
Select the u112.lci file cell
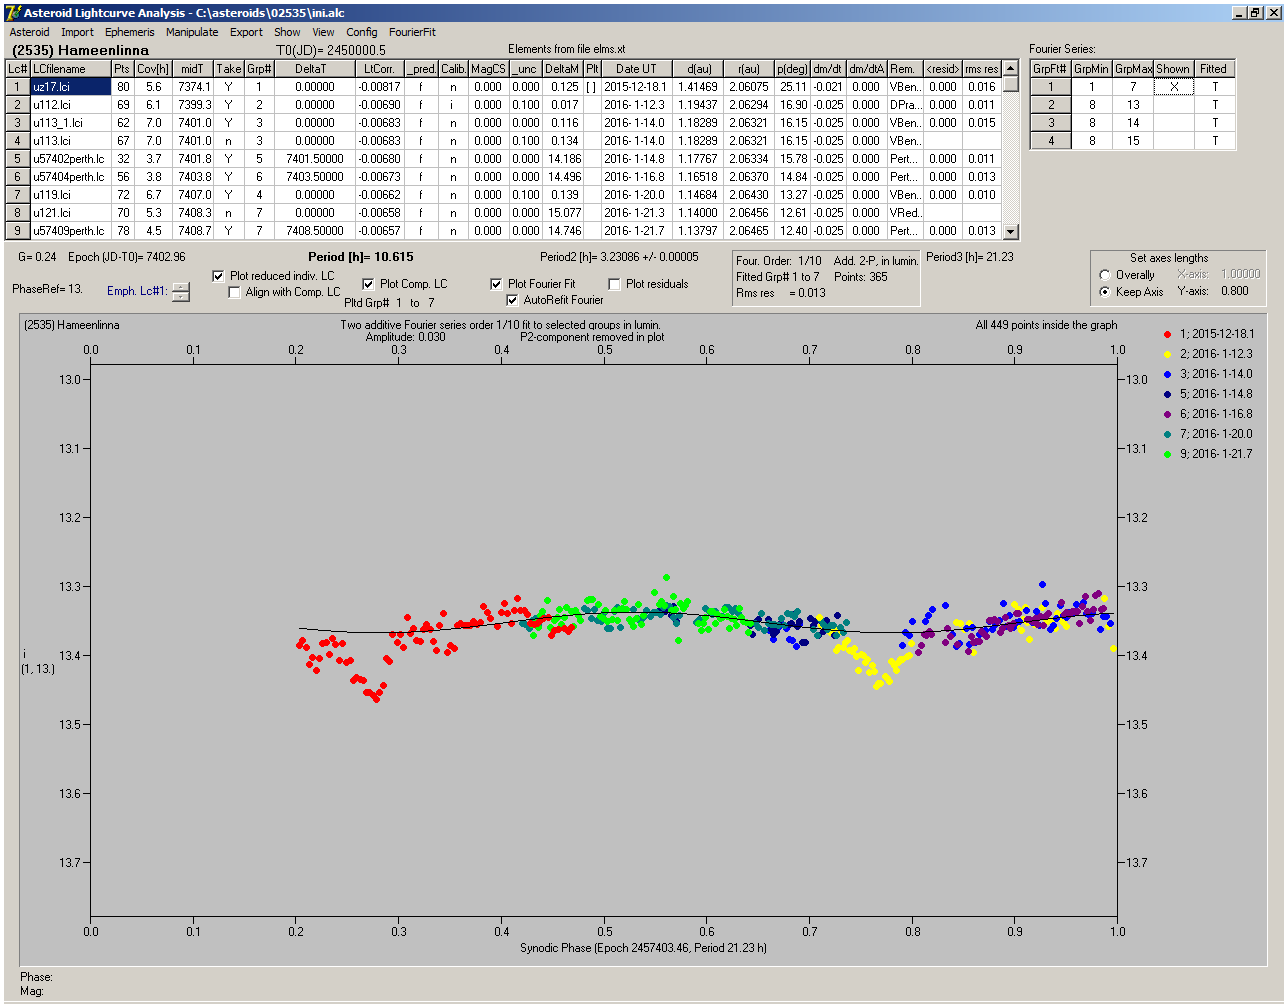[x=70, y=105]
